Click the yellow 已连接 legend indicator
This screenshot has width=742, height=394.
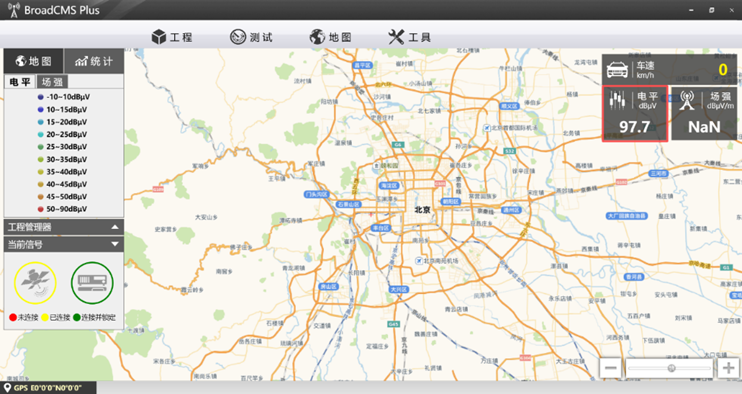(x=45, y=317)
